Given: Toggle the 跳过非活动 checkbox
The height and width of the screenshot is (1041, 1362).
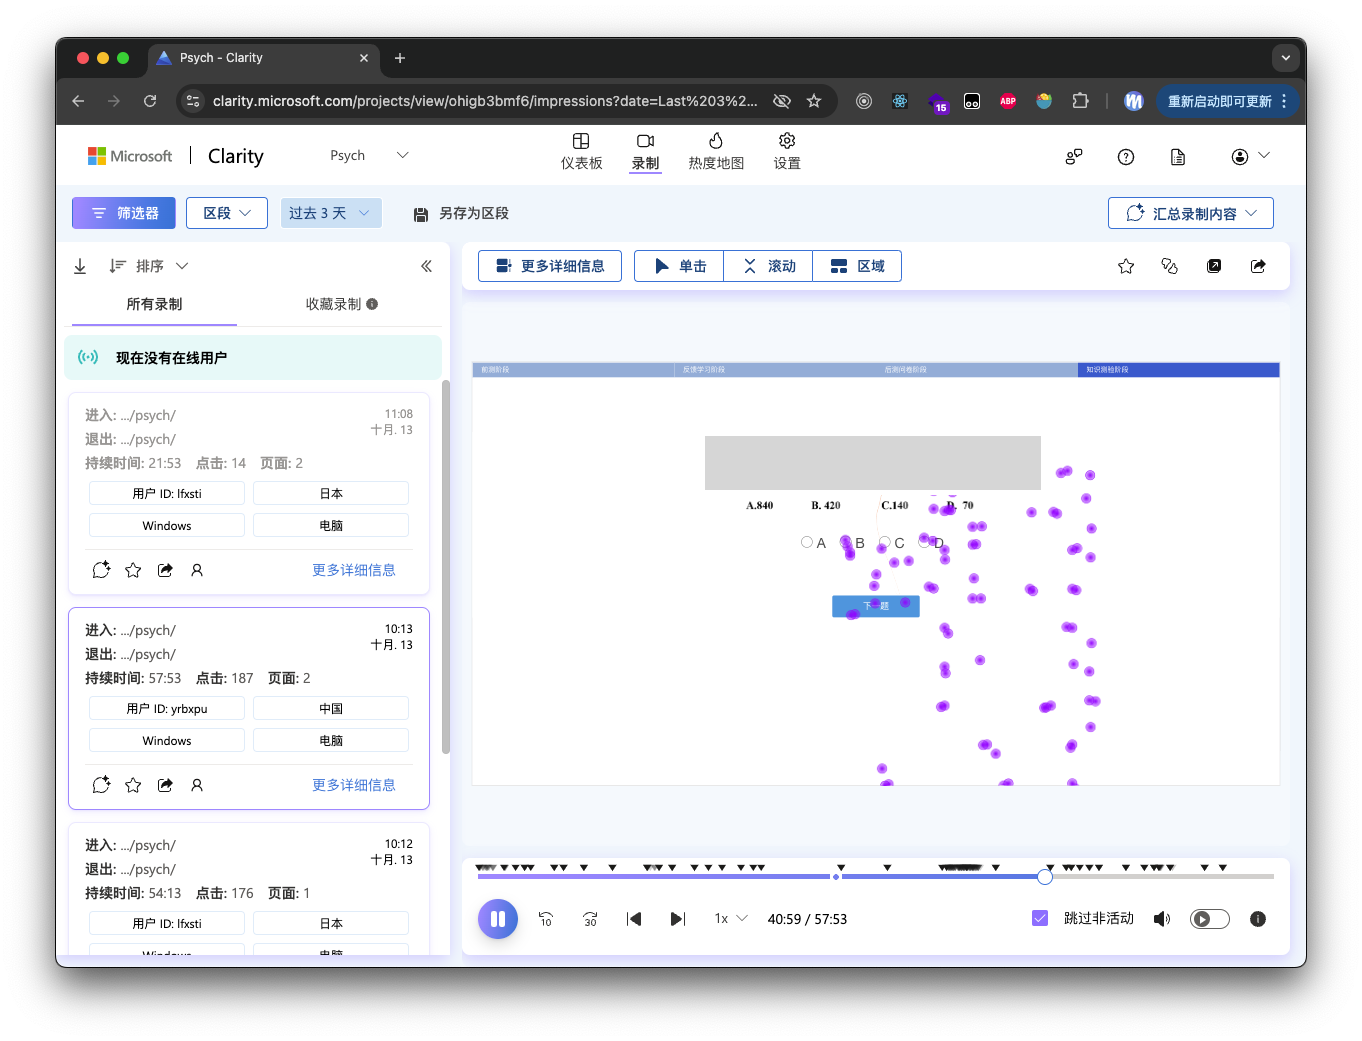Looking at the screenshot, I should tap(1040, 918).
